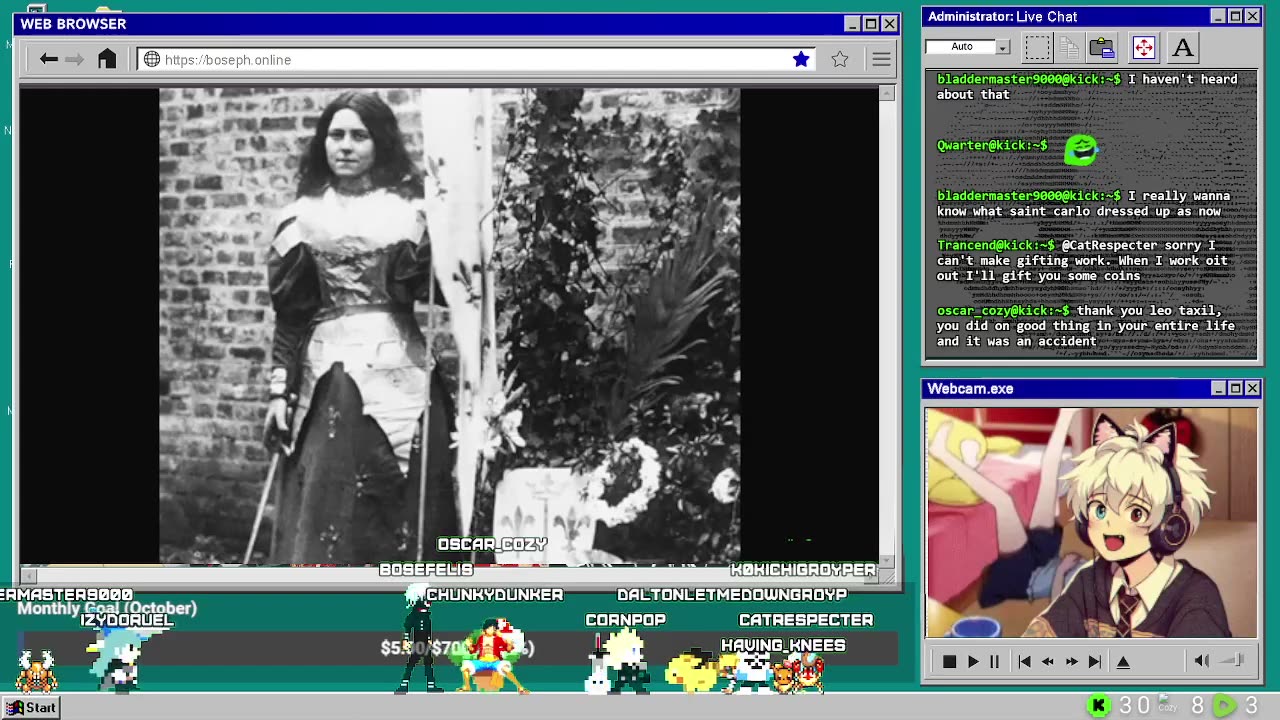Click the monthly goal progress bar
The image size is (1280, 720).
tap(460, 648)
